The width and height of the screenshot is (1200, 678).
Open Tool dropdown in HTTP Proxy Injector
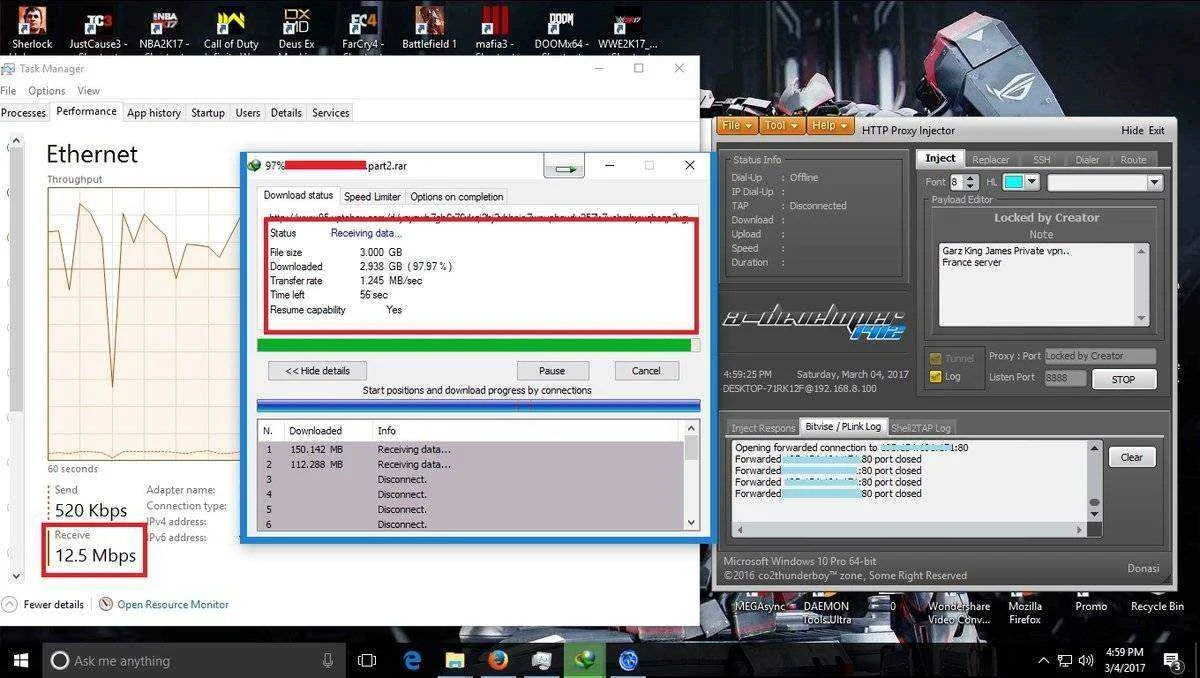click(781, 125)
